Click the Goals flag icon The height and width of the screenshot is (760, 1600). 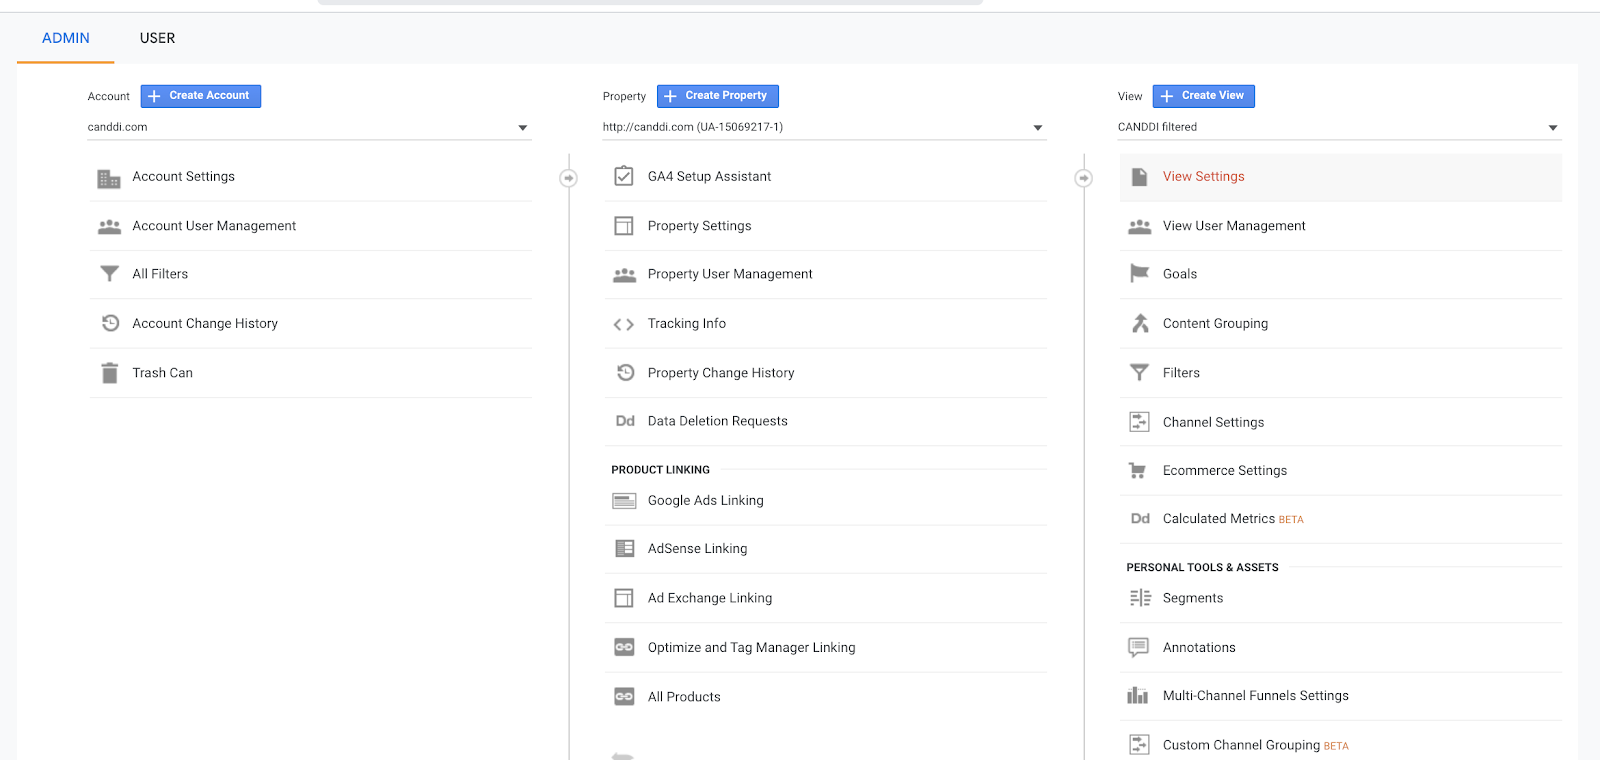[1139, 273]
